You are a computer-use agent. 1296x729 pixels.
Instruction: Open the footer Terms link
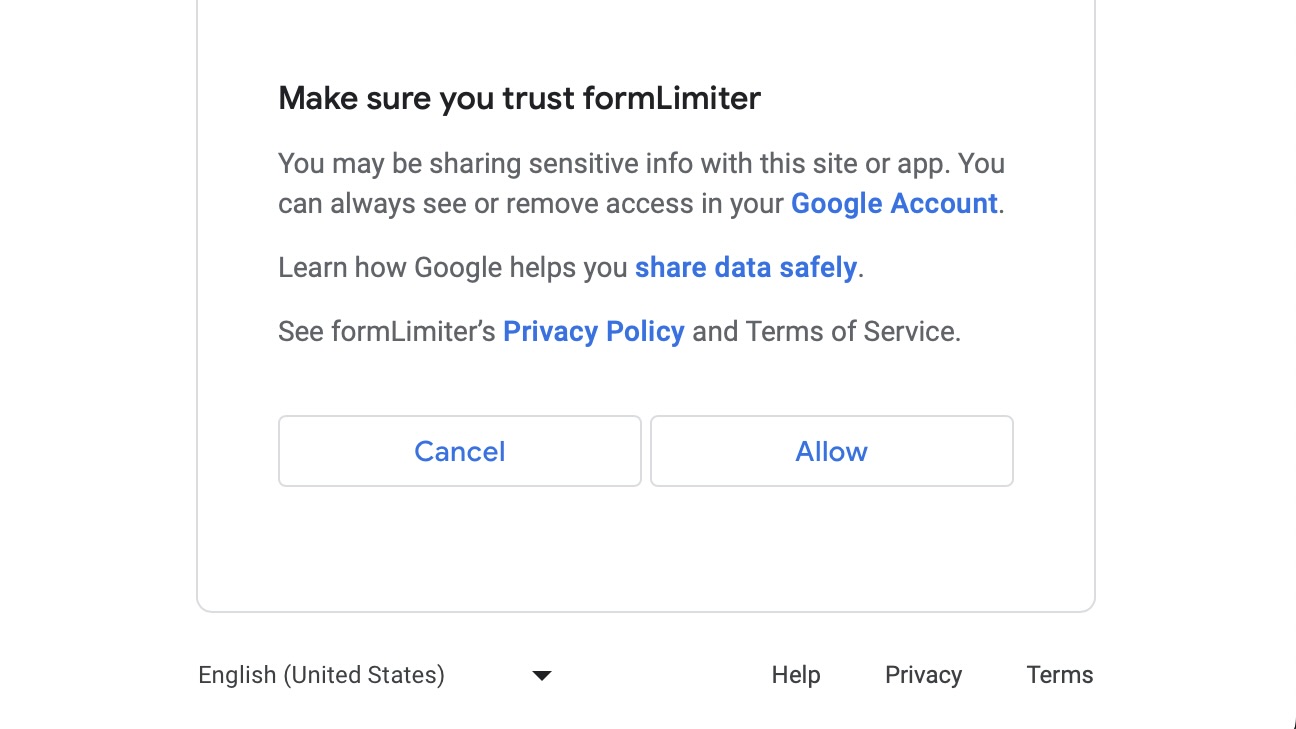[x=1059, y=675]
